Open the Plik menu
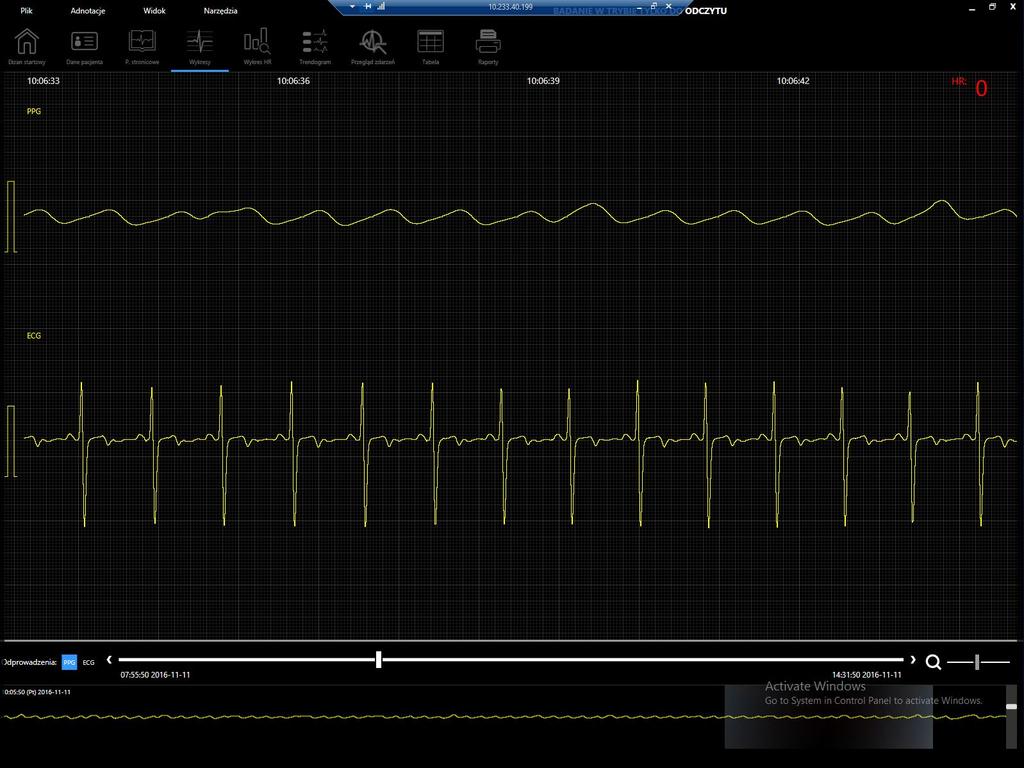1024x768 pixels. coord(26,10)
